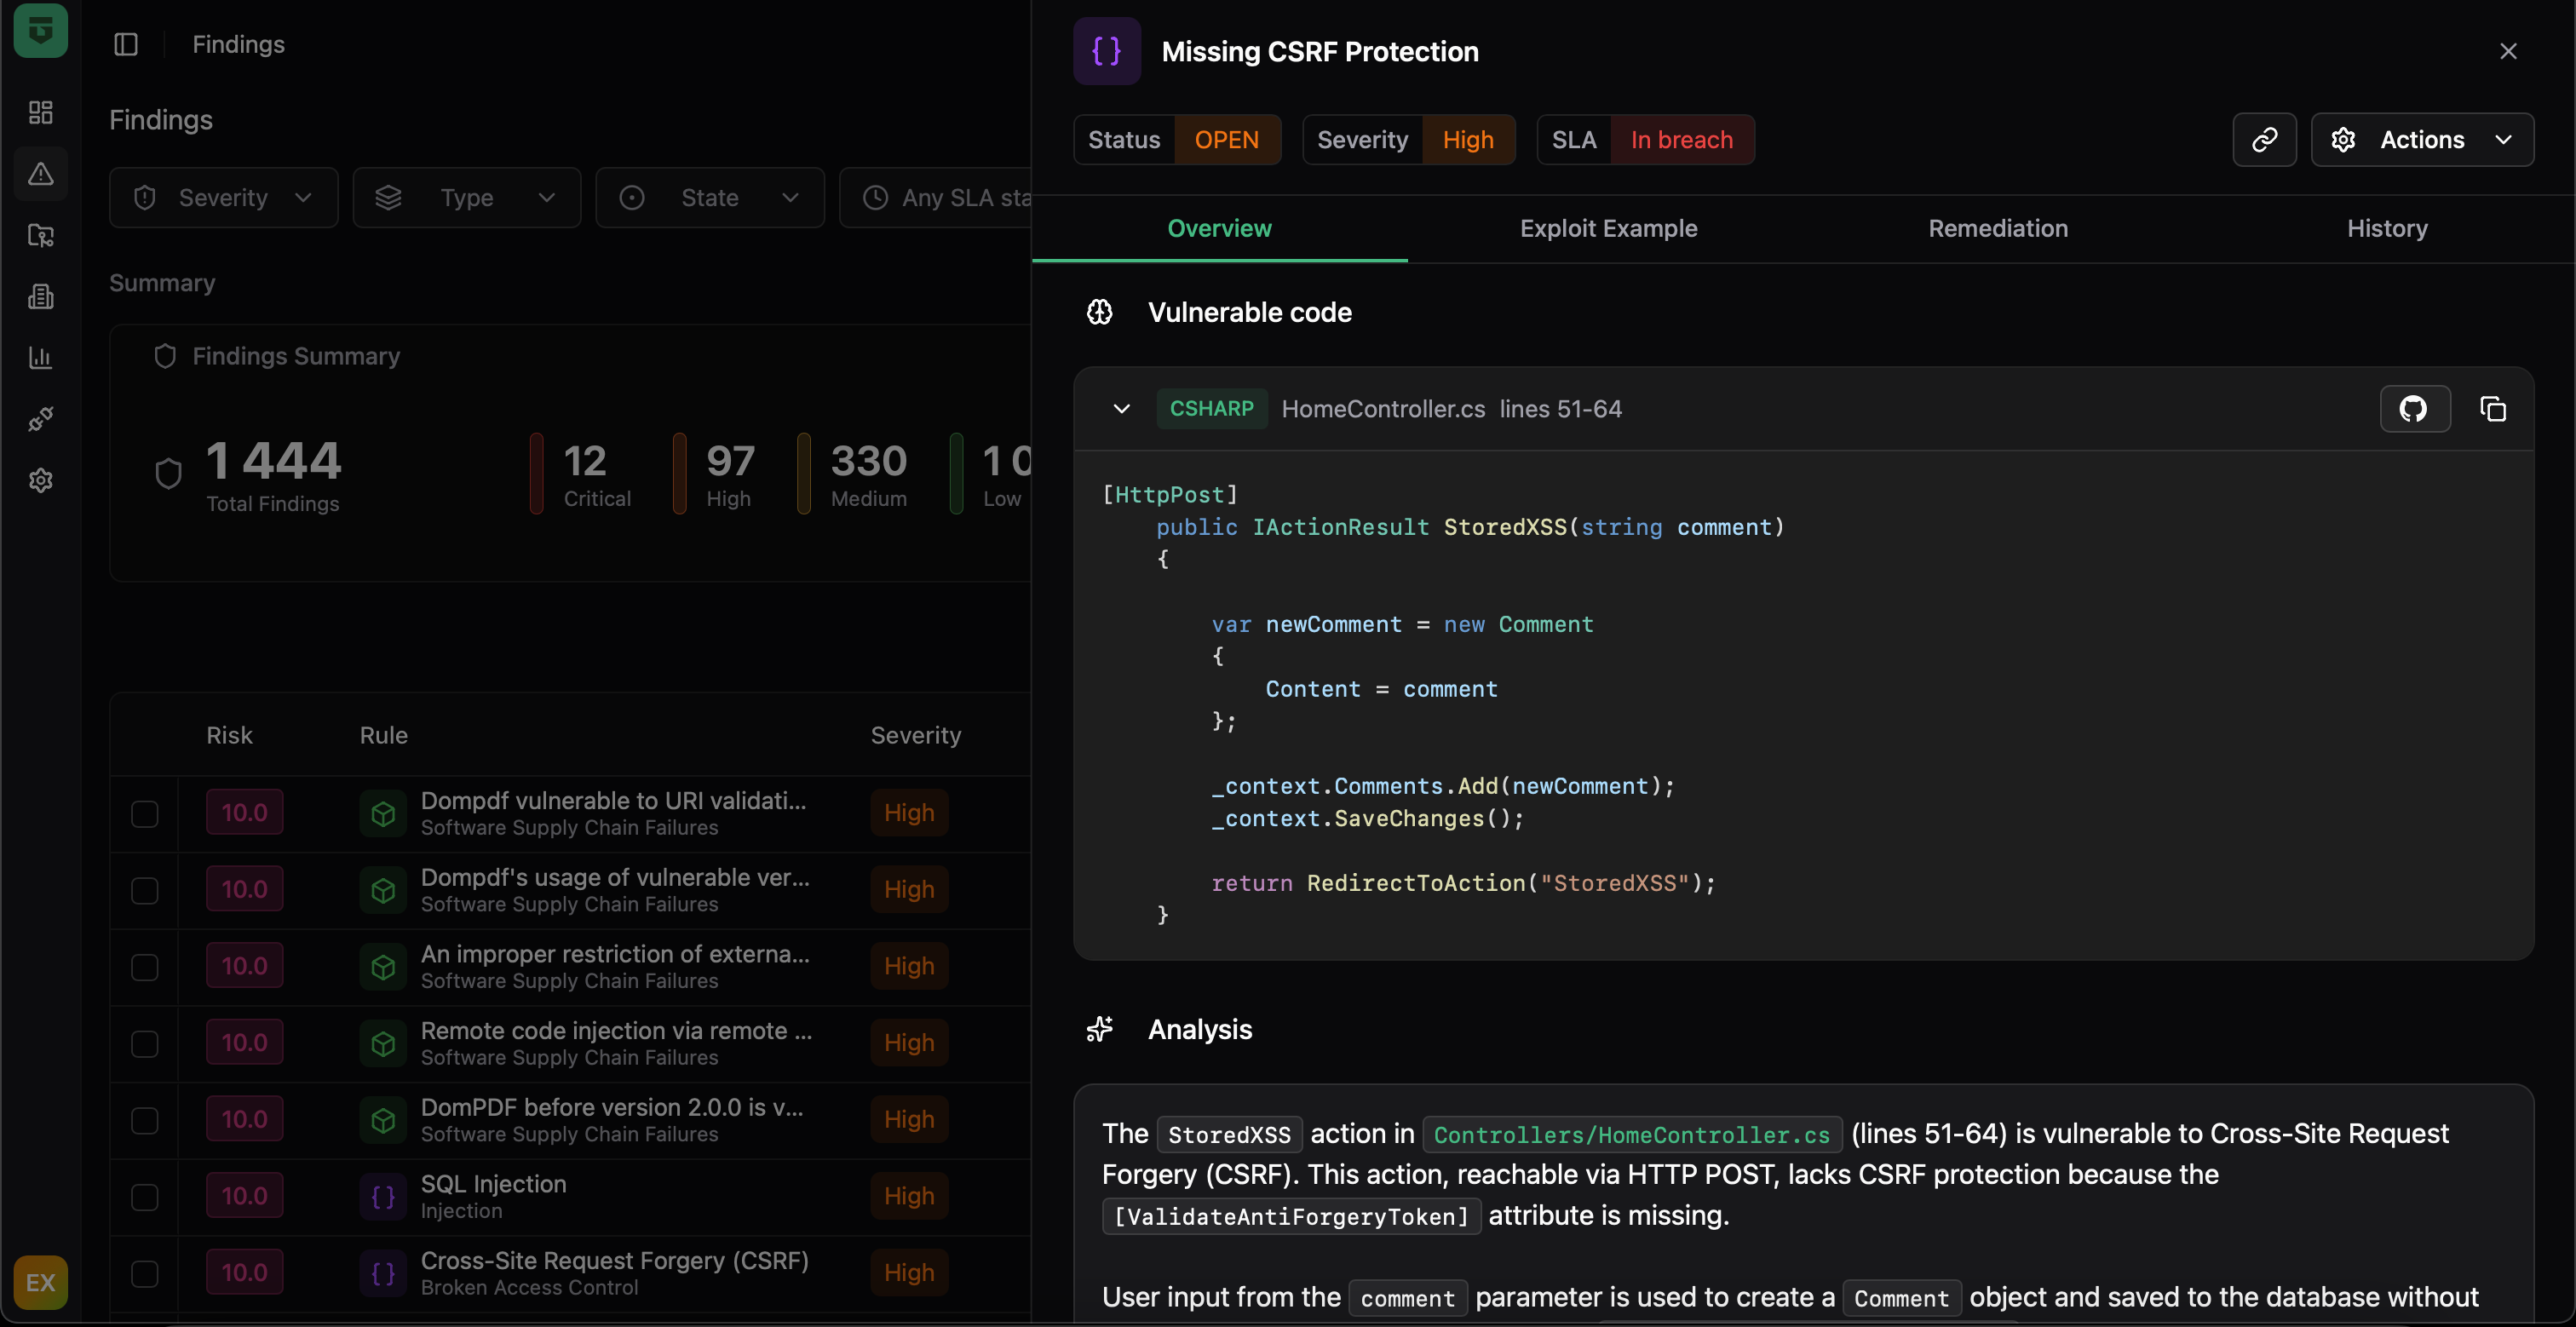Select the Findings warning triangle sidebar icon
The height and width of the screenshot is (1327, 2576).
41,174
